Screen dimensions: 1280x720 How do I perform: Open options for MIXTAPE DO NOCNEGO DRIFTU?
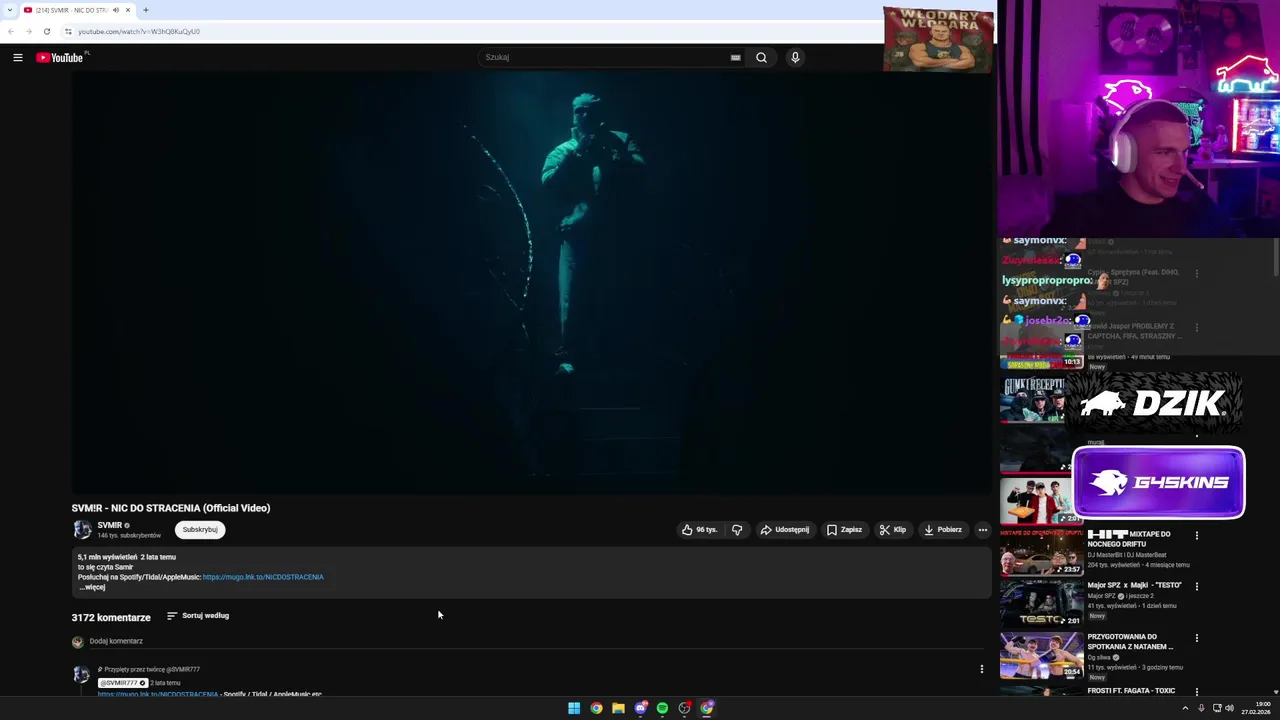point(1197,535)
